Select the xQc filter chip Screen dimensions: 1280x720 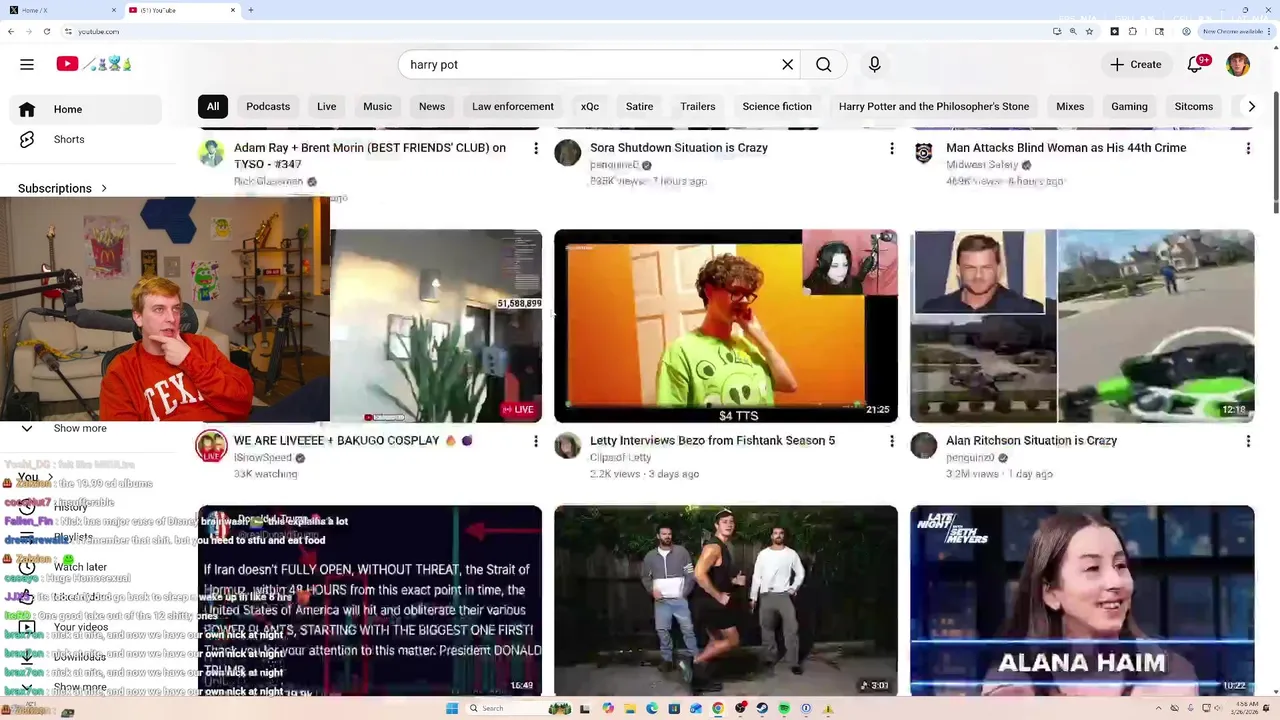(590, 106)
